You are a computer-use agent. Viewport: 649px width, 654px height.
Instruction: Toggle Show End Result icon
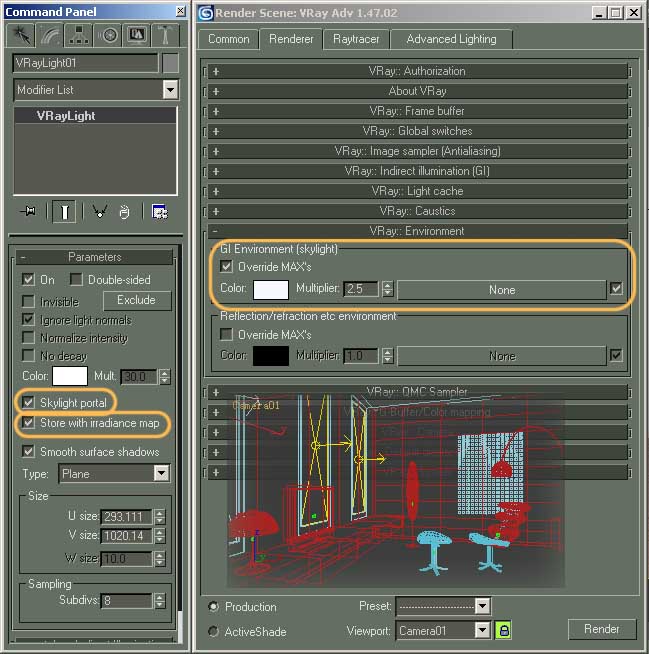click(64, 212)
